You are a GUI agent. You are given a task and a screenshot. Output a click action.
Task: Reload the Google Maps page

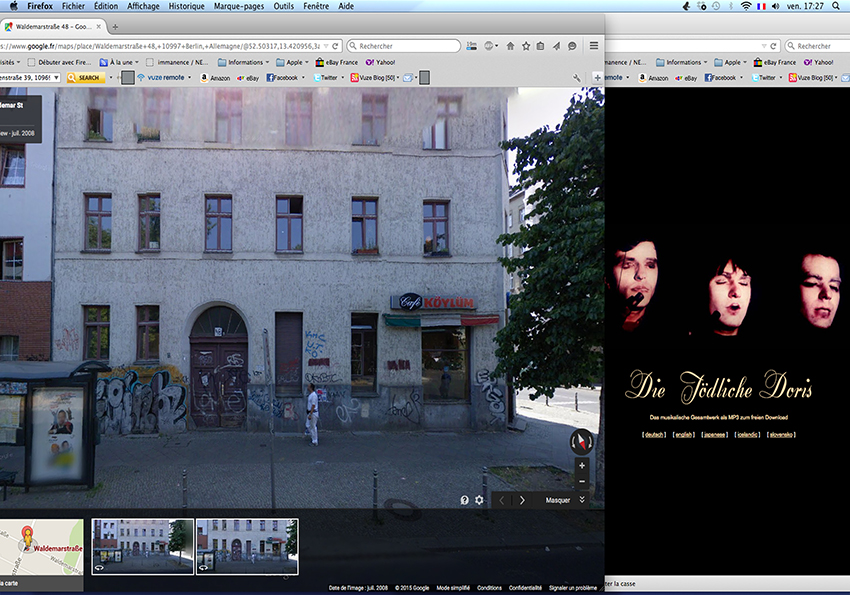336,46
